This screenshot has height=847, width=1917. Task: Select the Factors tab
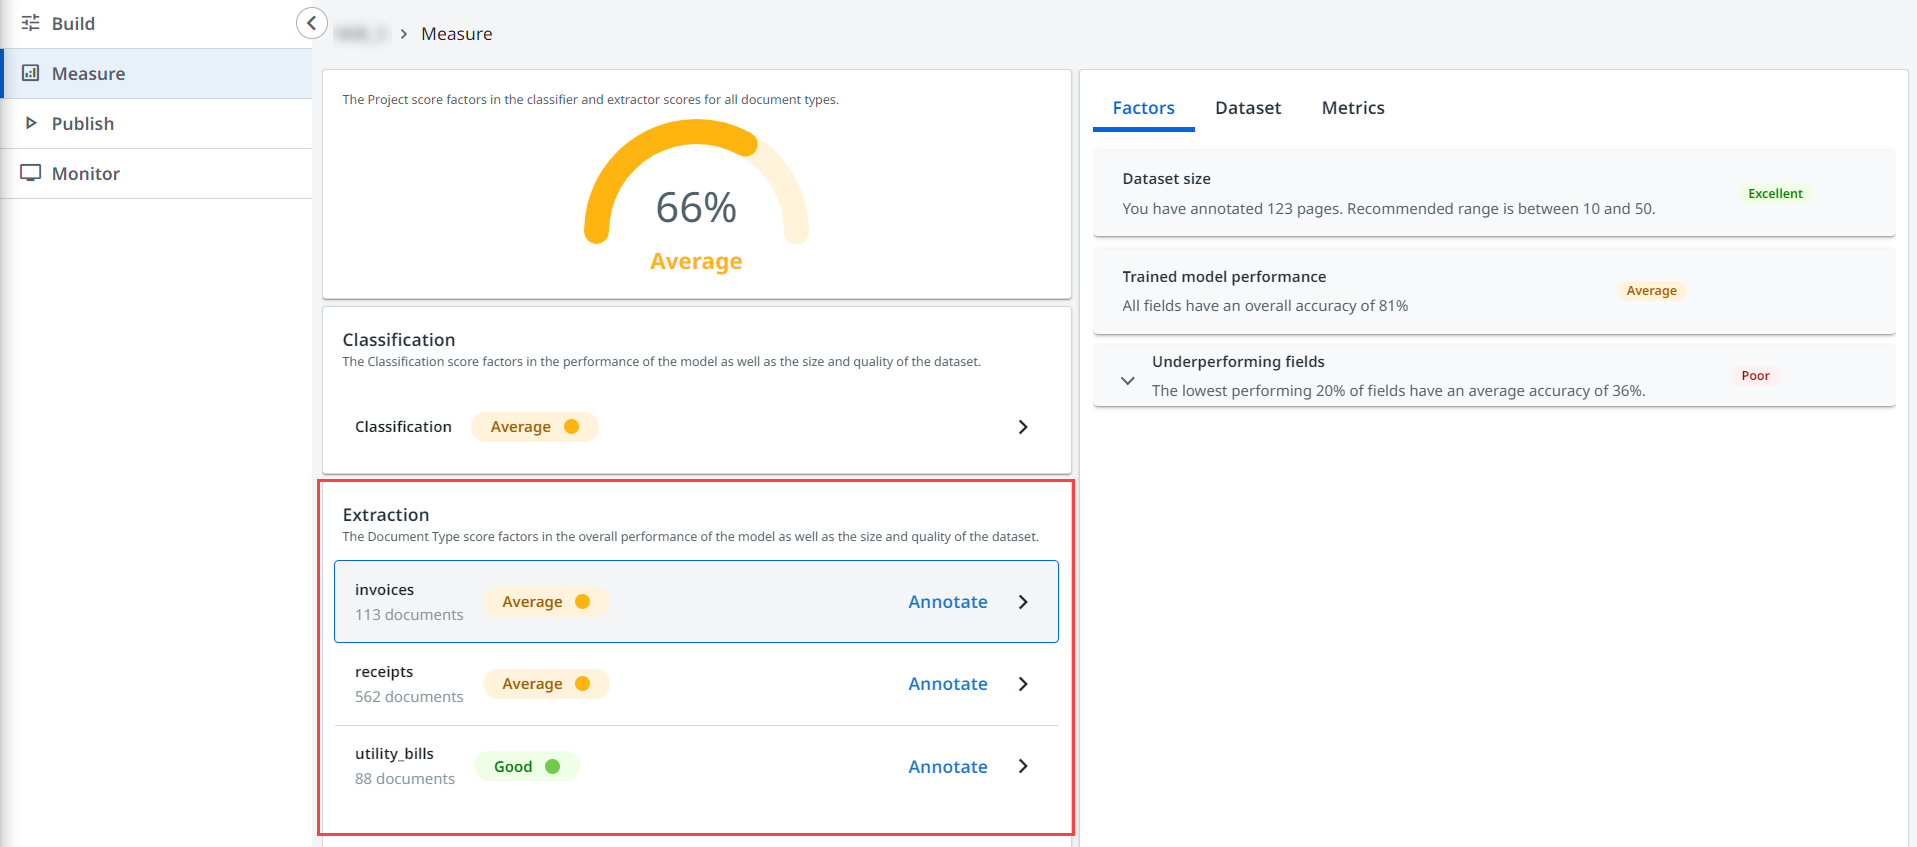click(x=1143, y=108)
